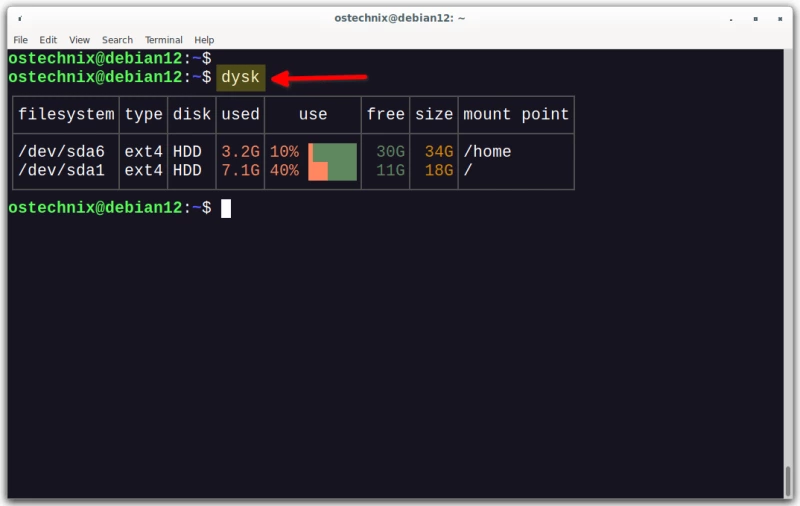Click the usage bar for /dev/sda6
The height and width of the screenshot is (506, 800).
point(332,152)
